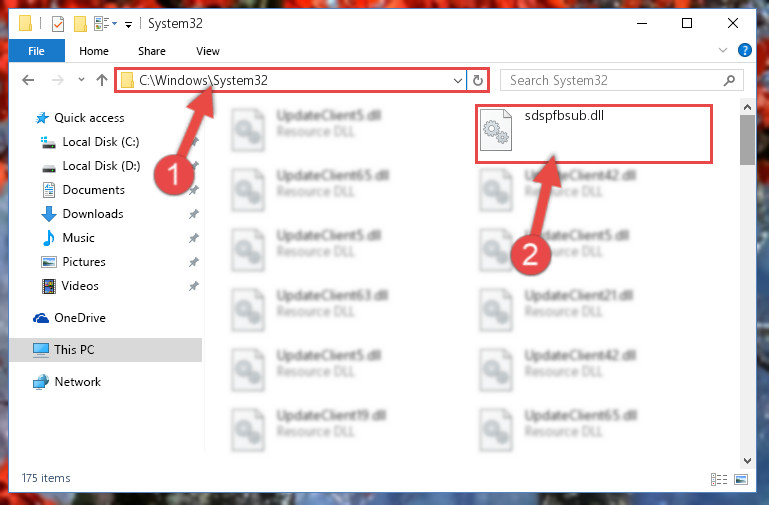
Task: Expand the recent locations dropdown arrow
Action: pyautogui.click(x=81, y=79)
